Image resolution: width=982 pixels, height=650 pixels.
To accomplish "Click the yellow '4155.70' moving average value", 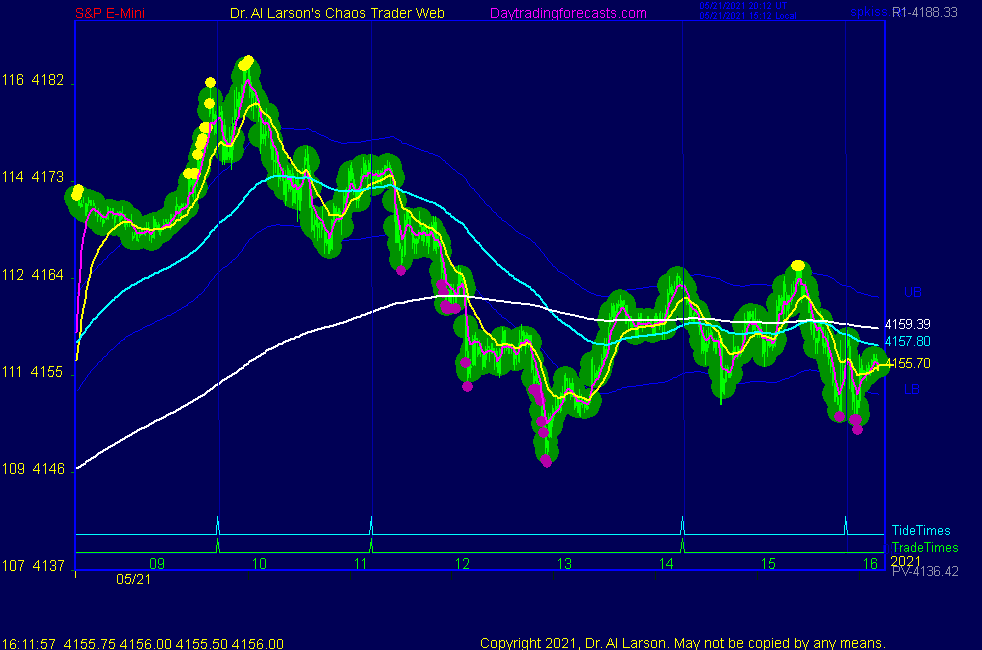I will [907, 363].
